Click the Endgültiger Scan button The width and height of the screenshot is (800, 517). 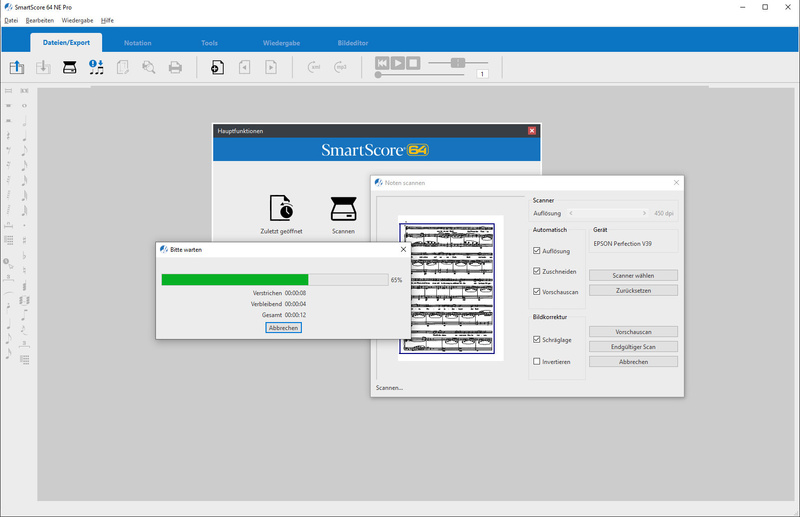pos(633,347)
